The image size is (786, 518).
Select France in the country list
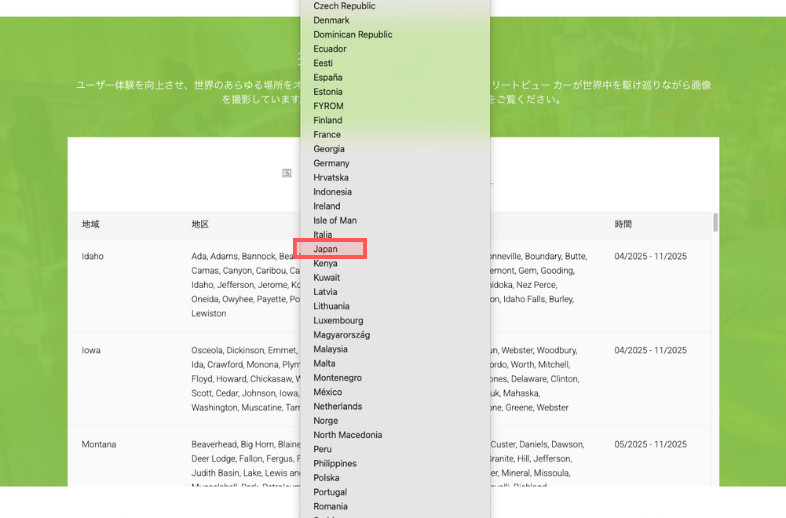pyautogui.click(x=327, y=134)
